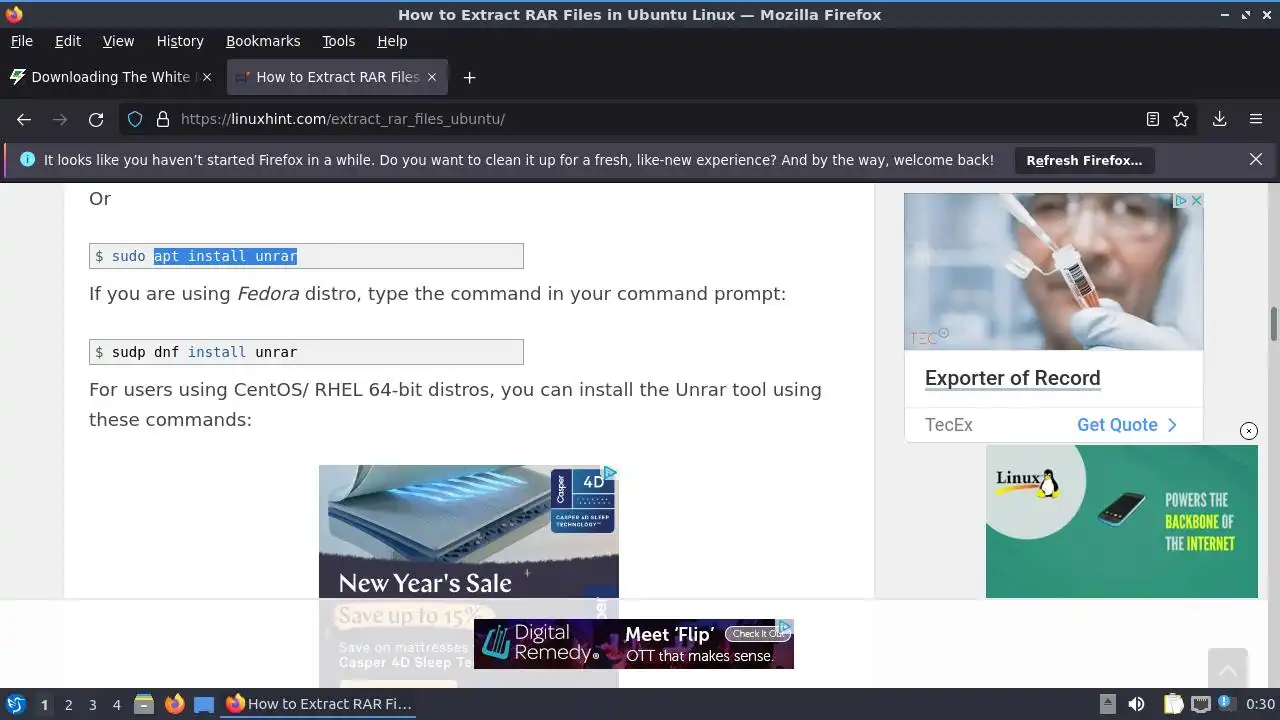The width and height of the screenshot is (1280, 720).
Task: Launch the file manager from taskbar
Action: pyautogui.click(x=144, y=704)
